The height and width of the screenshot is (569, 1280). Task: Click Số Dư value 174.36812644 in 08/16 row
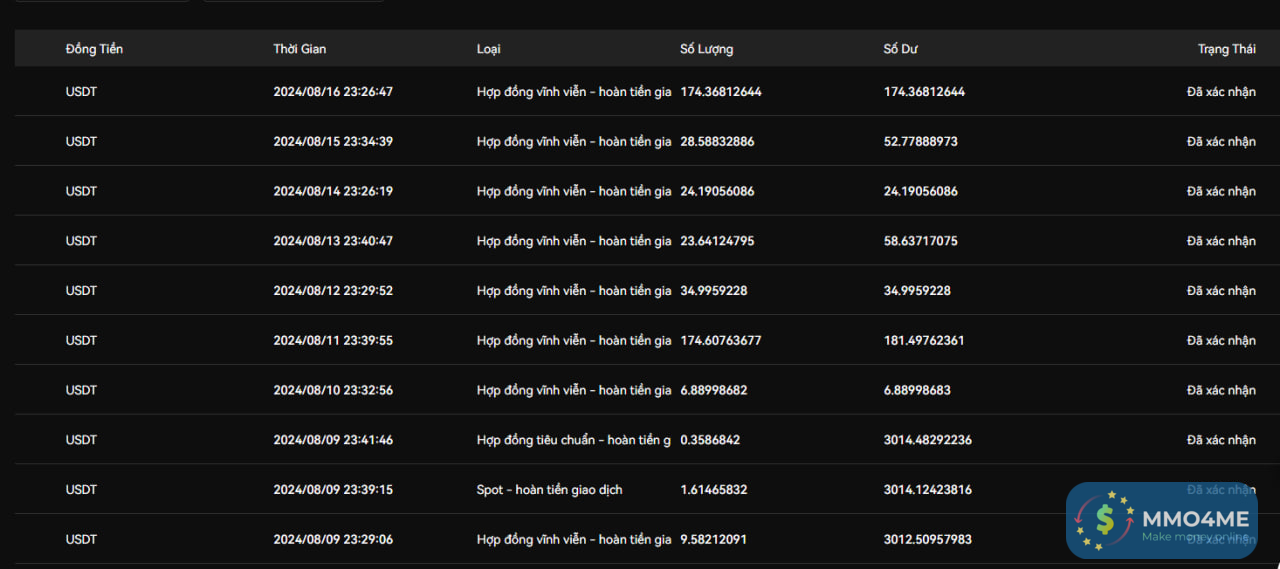coord(925,92)
